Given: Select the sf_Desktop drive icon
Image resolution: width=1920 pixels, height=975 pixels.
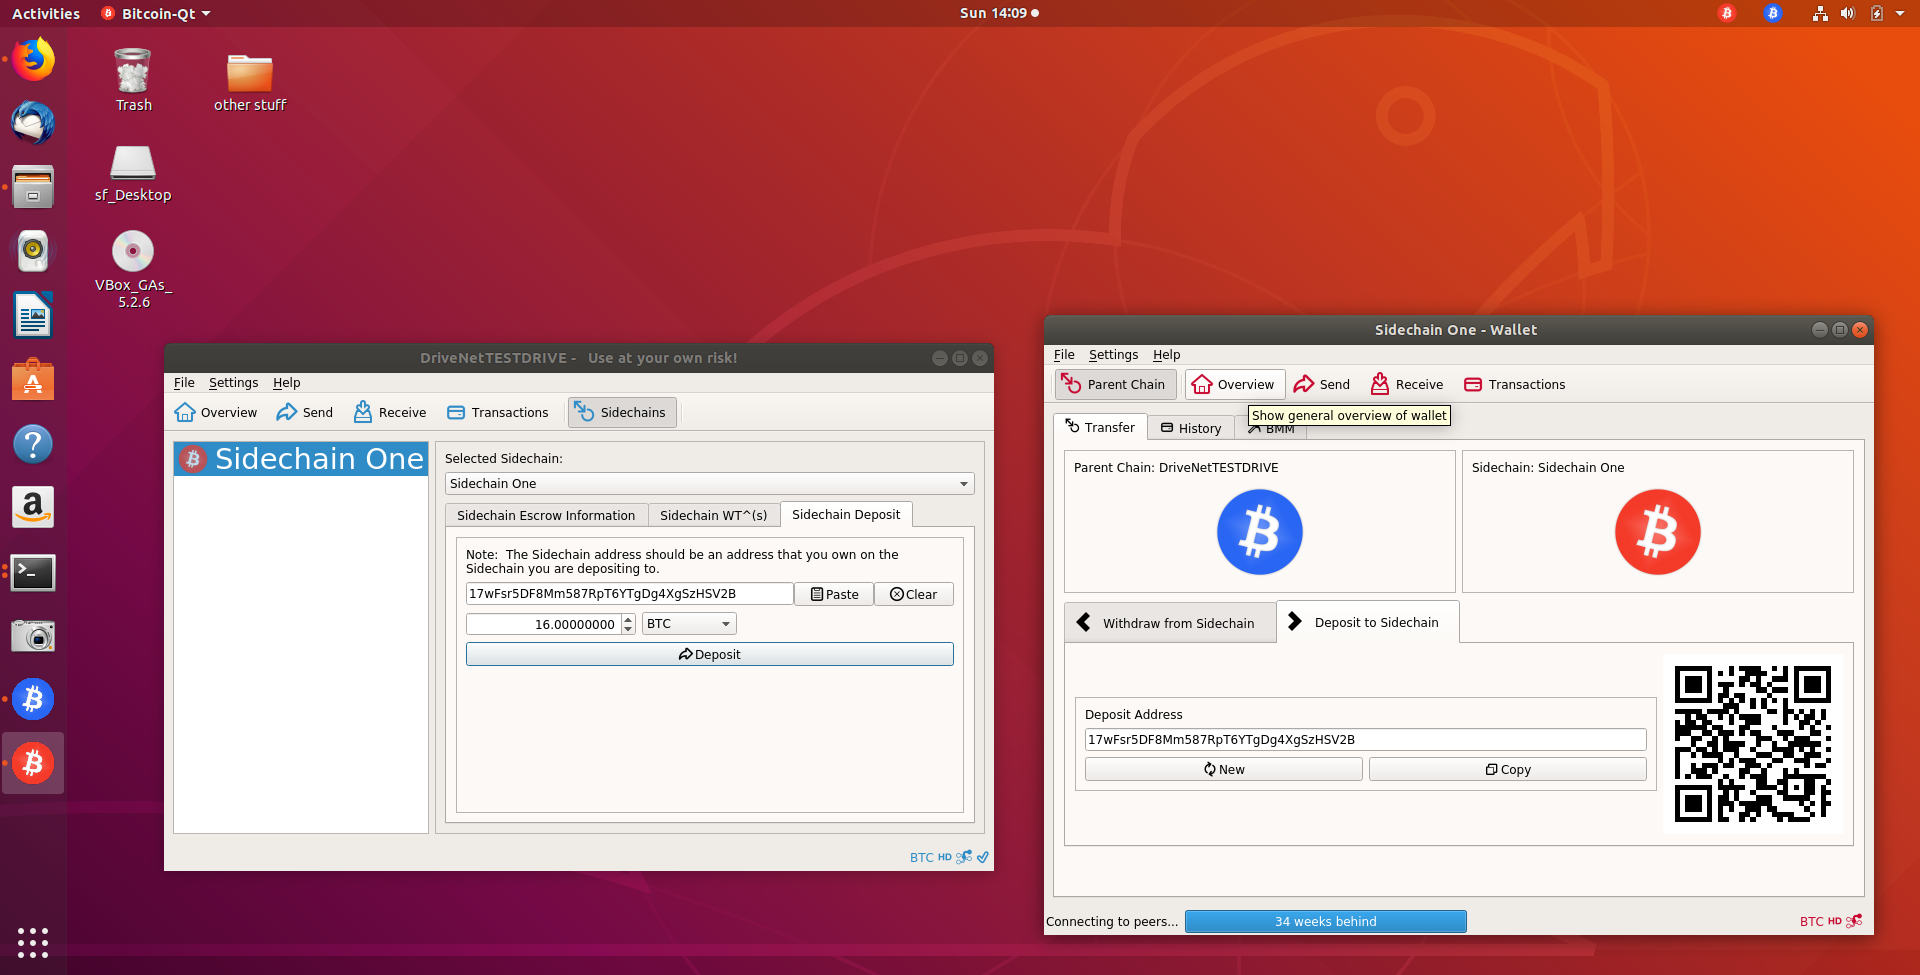Looking at the screenshot, I should pyautogui.click(x=133, y=172).
